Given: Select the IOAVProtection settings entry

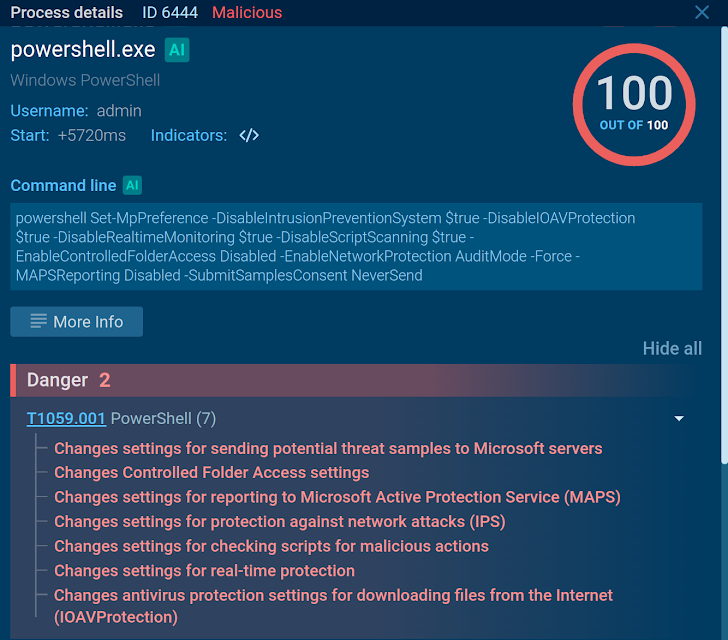Looking at the screenshot, I should pyautogui.click(x=333, y=606).
